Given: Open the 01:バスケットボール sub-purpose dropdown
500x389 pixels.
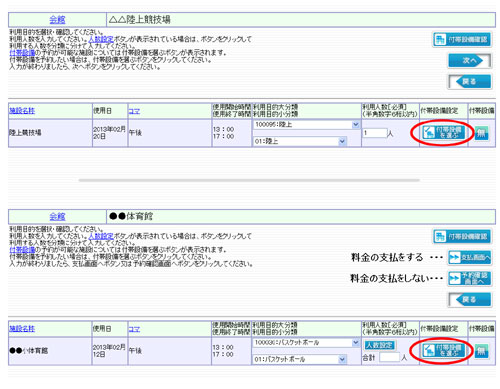Looking at the screenshot, I should (x=300, y=359).
